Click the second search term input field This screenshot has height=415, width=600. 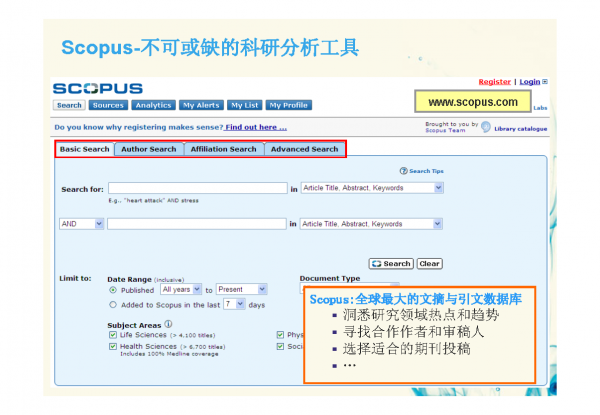pos(197,224)
